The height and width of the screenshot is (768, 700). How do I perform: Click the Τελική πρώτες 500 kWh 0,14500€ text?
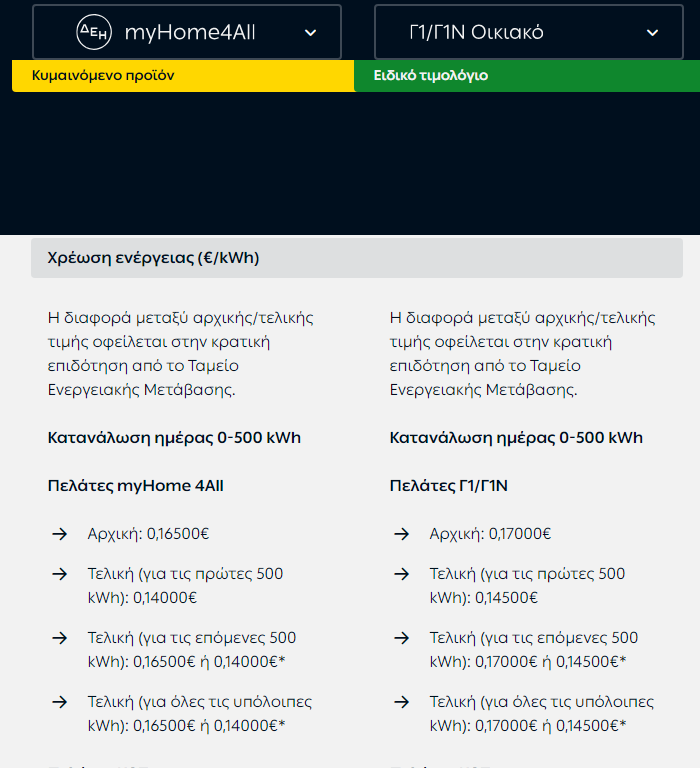(527, 585)
